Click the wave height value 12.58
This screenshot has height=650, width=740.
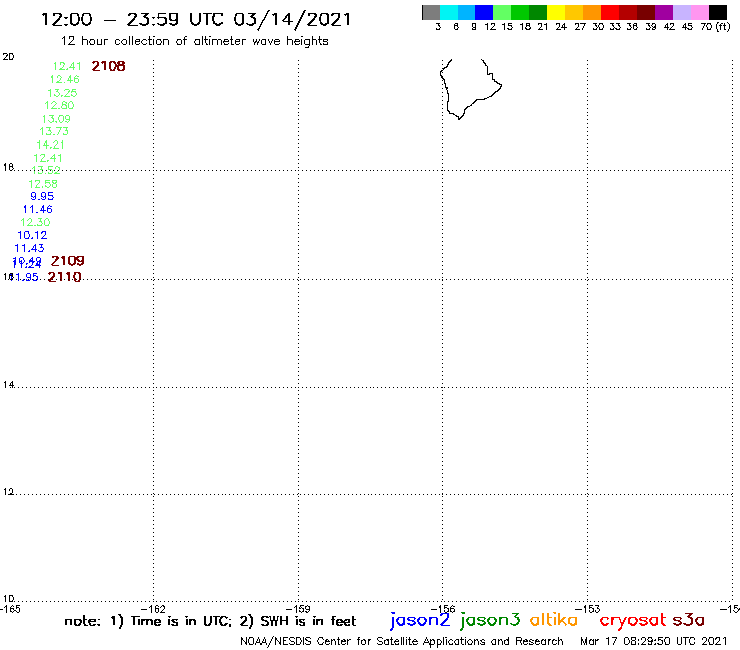pyautogui.click(x=43, y=184)
